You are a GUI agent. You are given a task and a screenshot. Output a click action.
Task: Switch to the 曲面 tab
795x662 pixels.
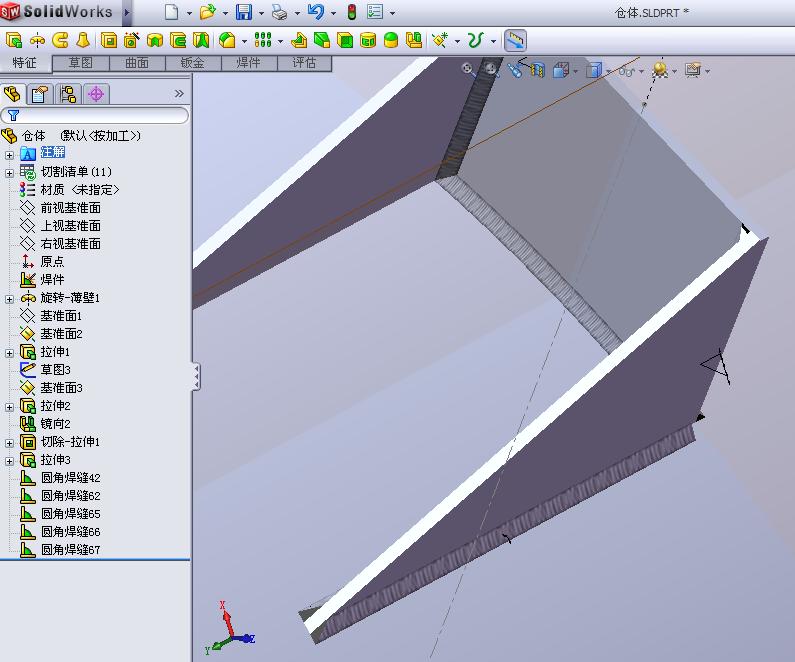pyautogui.click(x=137, y=63)
